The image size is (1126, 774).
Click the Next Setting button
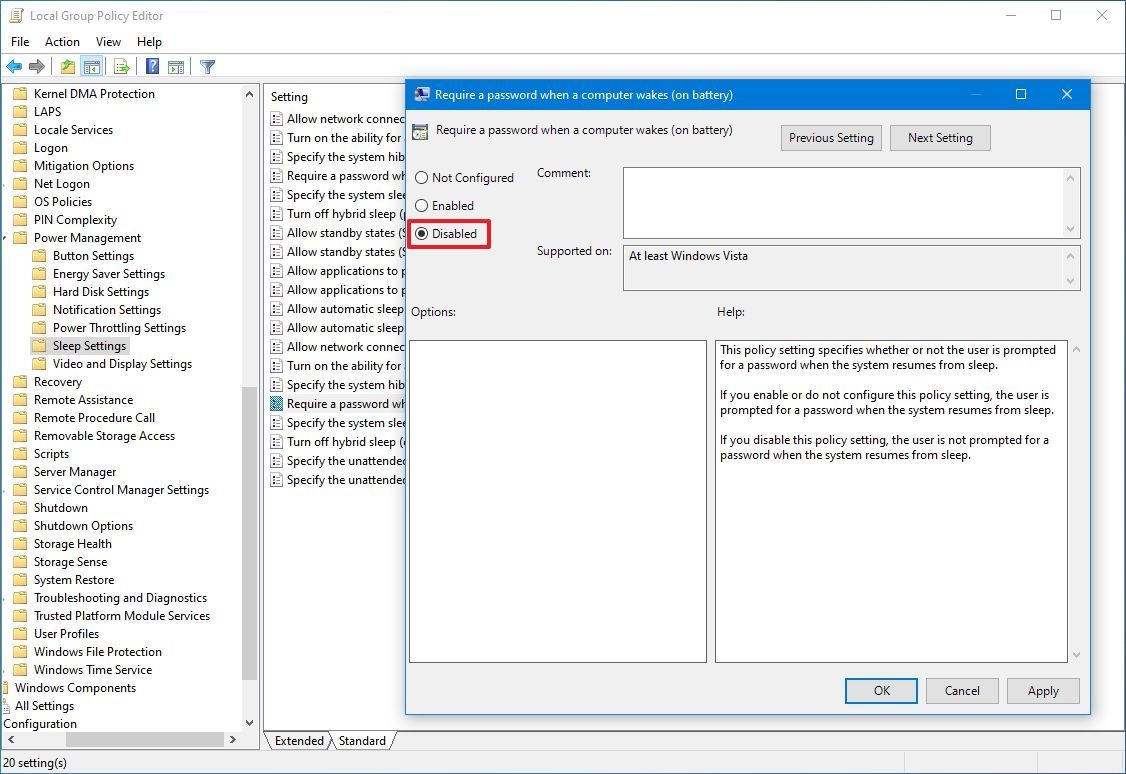click(939, 137)
